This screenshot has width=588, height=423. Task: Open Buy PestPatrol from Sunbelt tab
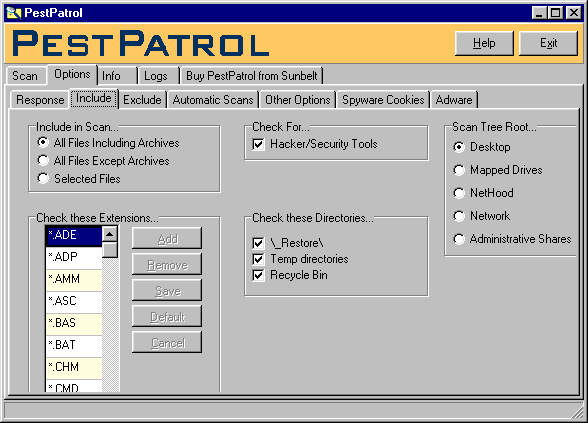pyautogui.click(x=252, y=76)
